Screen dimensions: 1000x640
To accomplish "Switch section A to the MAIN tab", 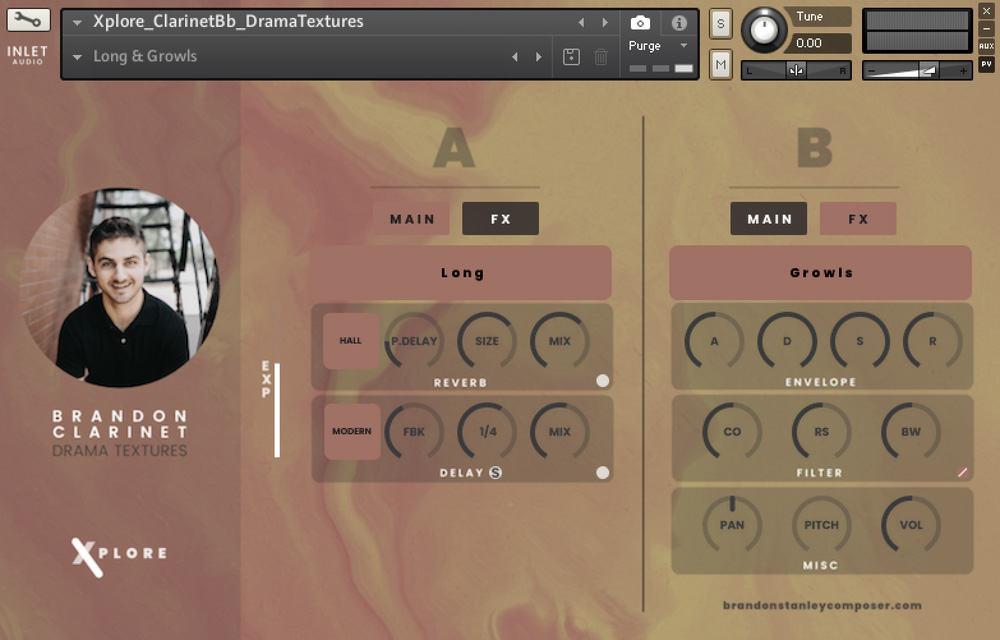I will click(411, 218).
